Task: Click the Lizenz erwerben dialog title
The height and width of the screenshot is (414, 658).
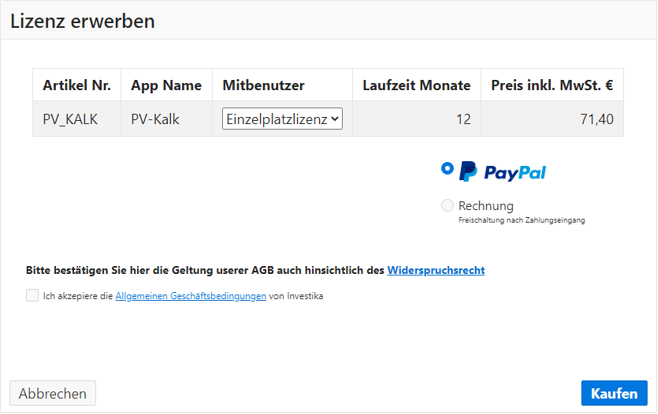Action: coord(83,21)
